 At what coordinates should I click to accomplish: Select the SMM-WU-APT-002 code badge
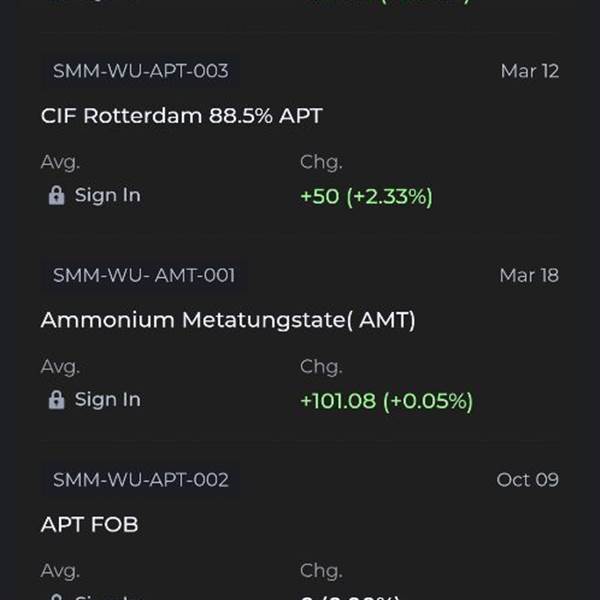pyautogui.click(x=140, y=480)
